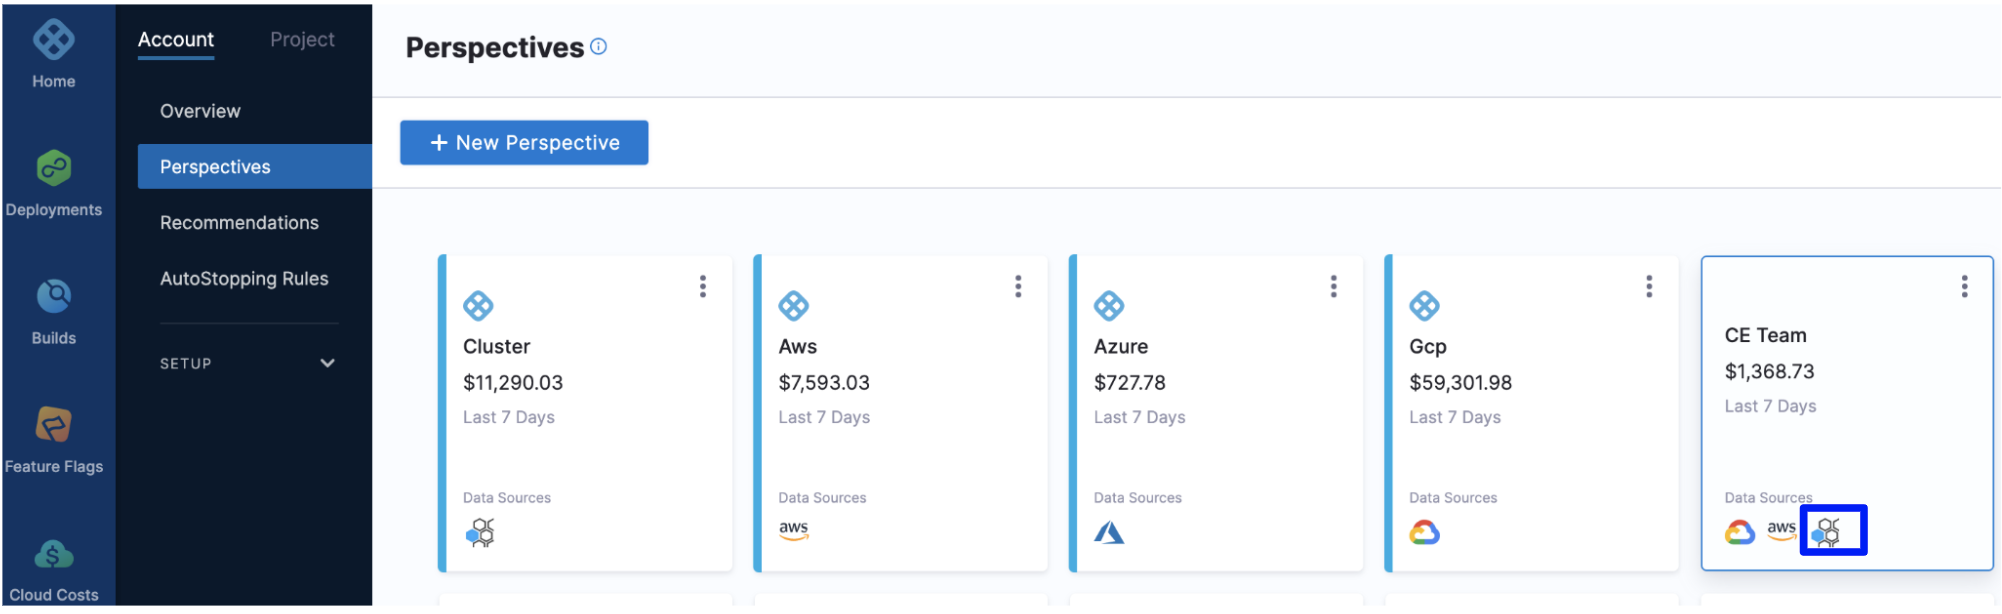Open the CE Team card's three-dot menu
This screenshot has height=614, width=2002.
[x=1965, y=287]
